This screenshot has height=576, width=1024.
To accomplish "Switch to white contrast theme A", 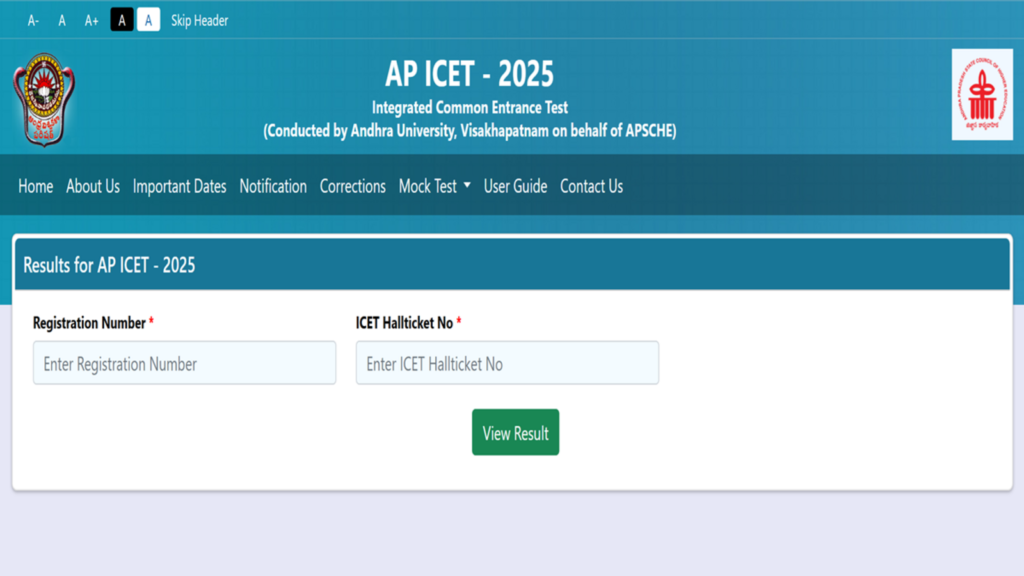I will pos(148,20).
